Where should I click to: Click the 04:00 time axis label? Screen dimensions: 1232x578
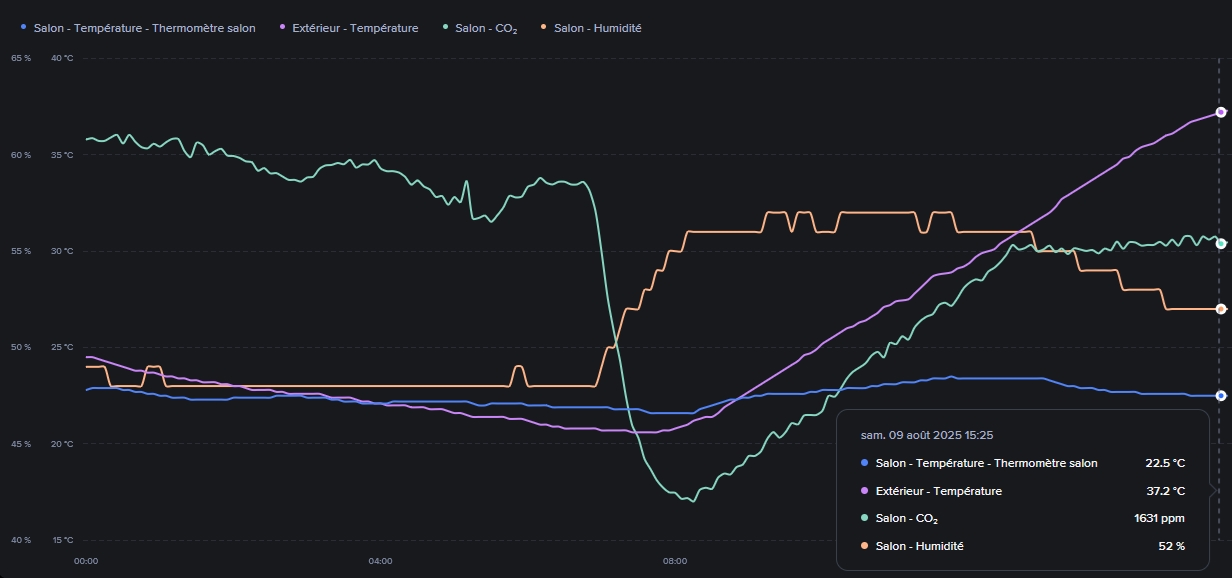click(x=380, y=561)
